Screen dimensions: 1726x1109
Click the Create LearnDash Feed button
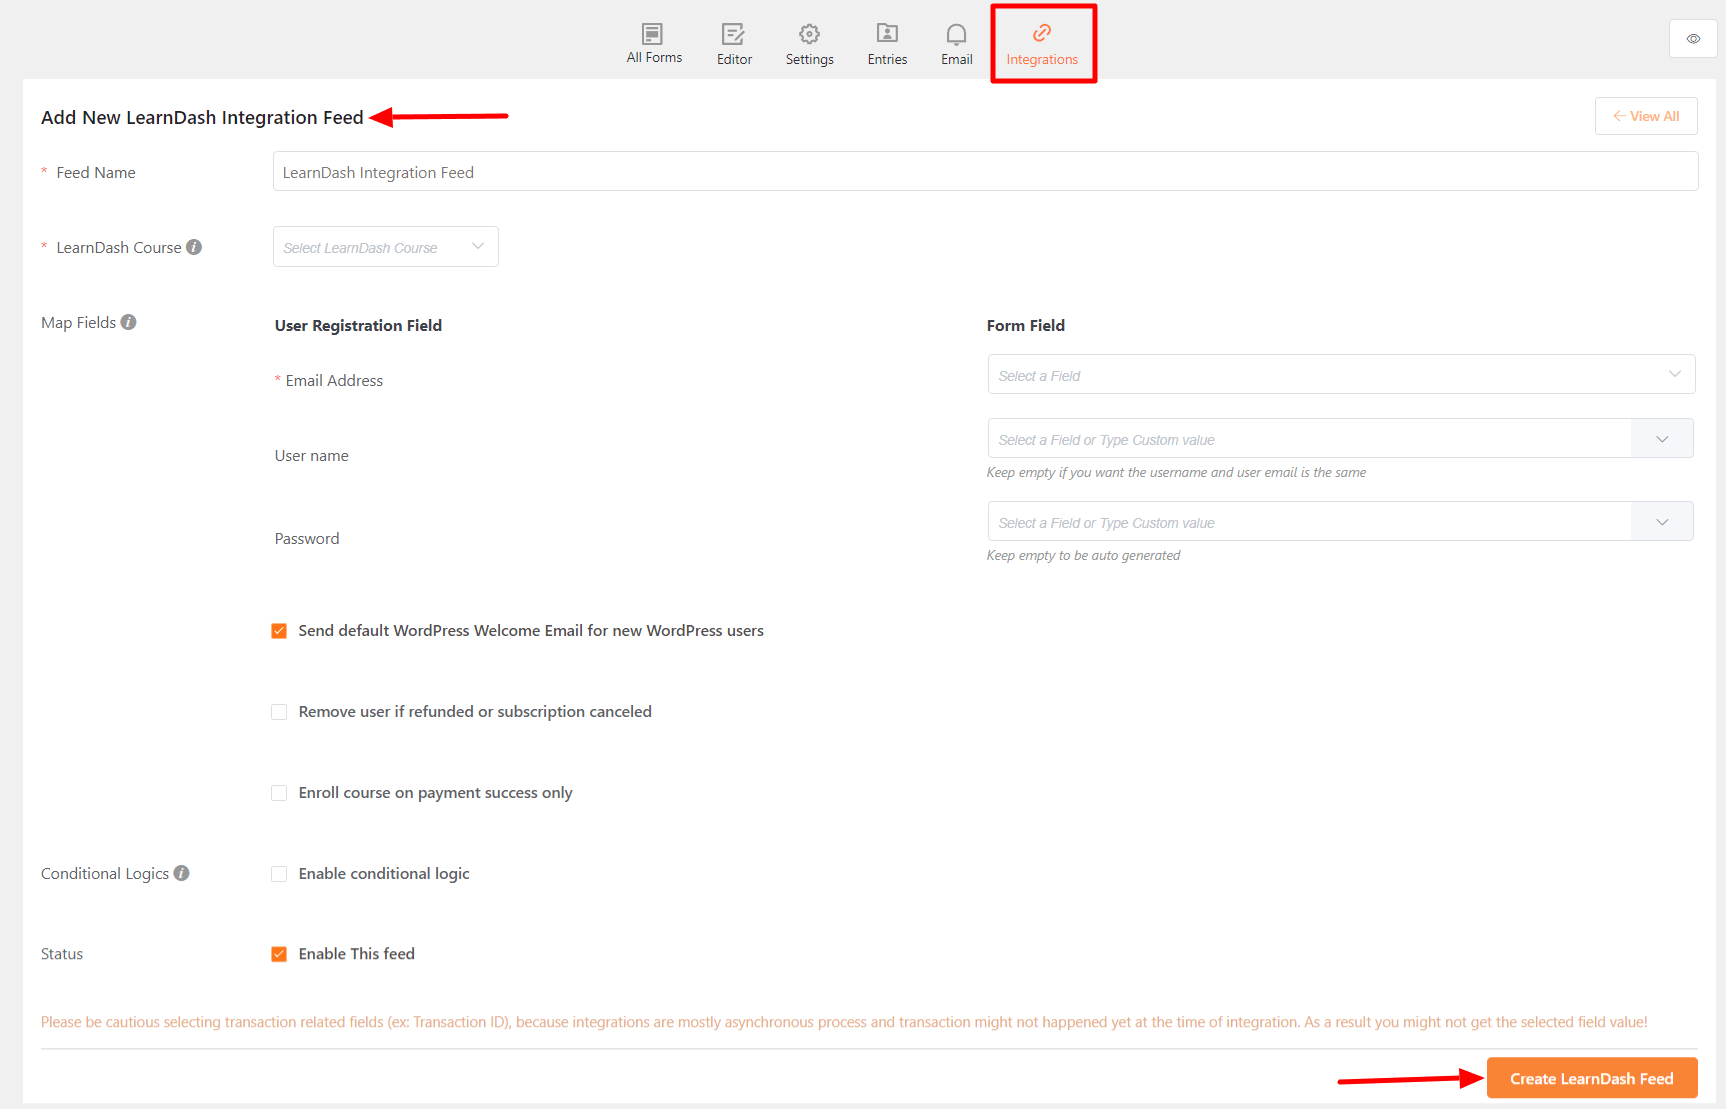click(x=1592, y=1078)
